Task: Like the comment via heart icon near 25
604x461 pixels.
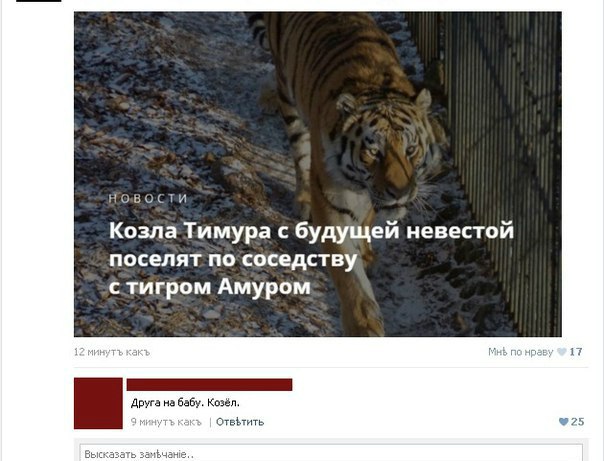Action: (563, 422)
